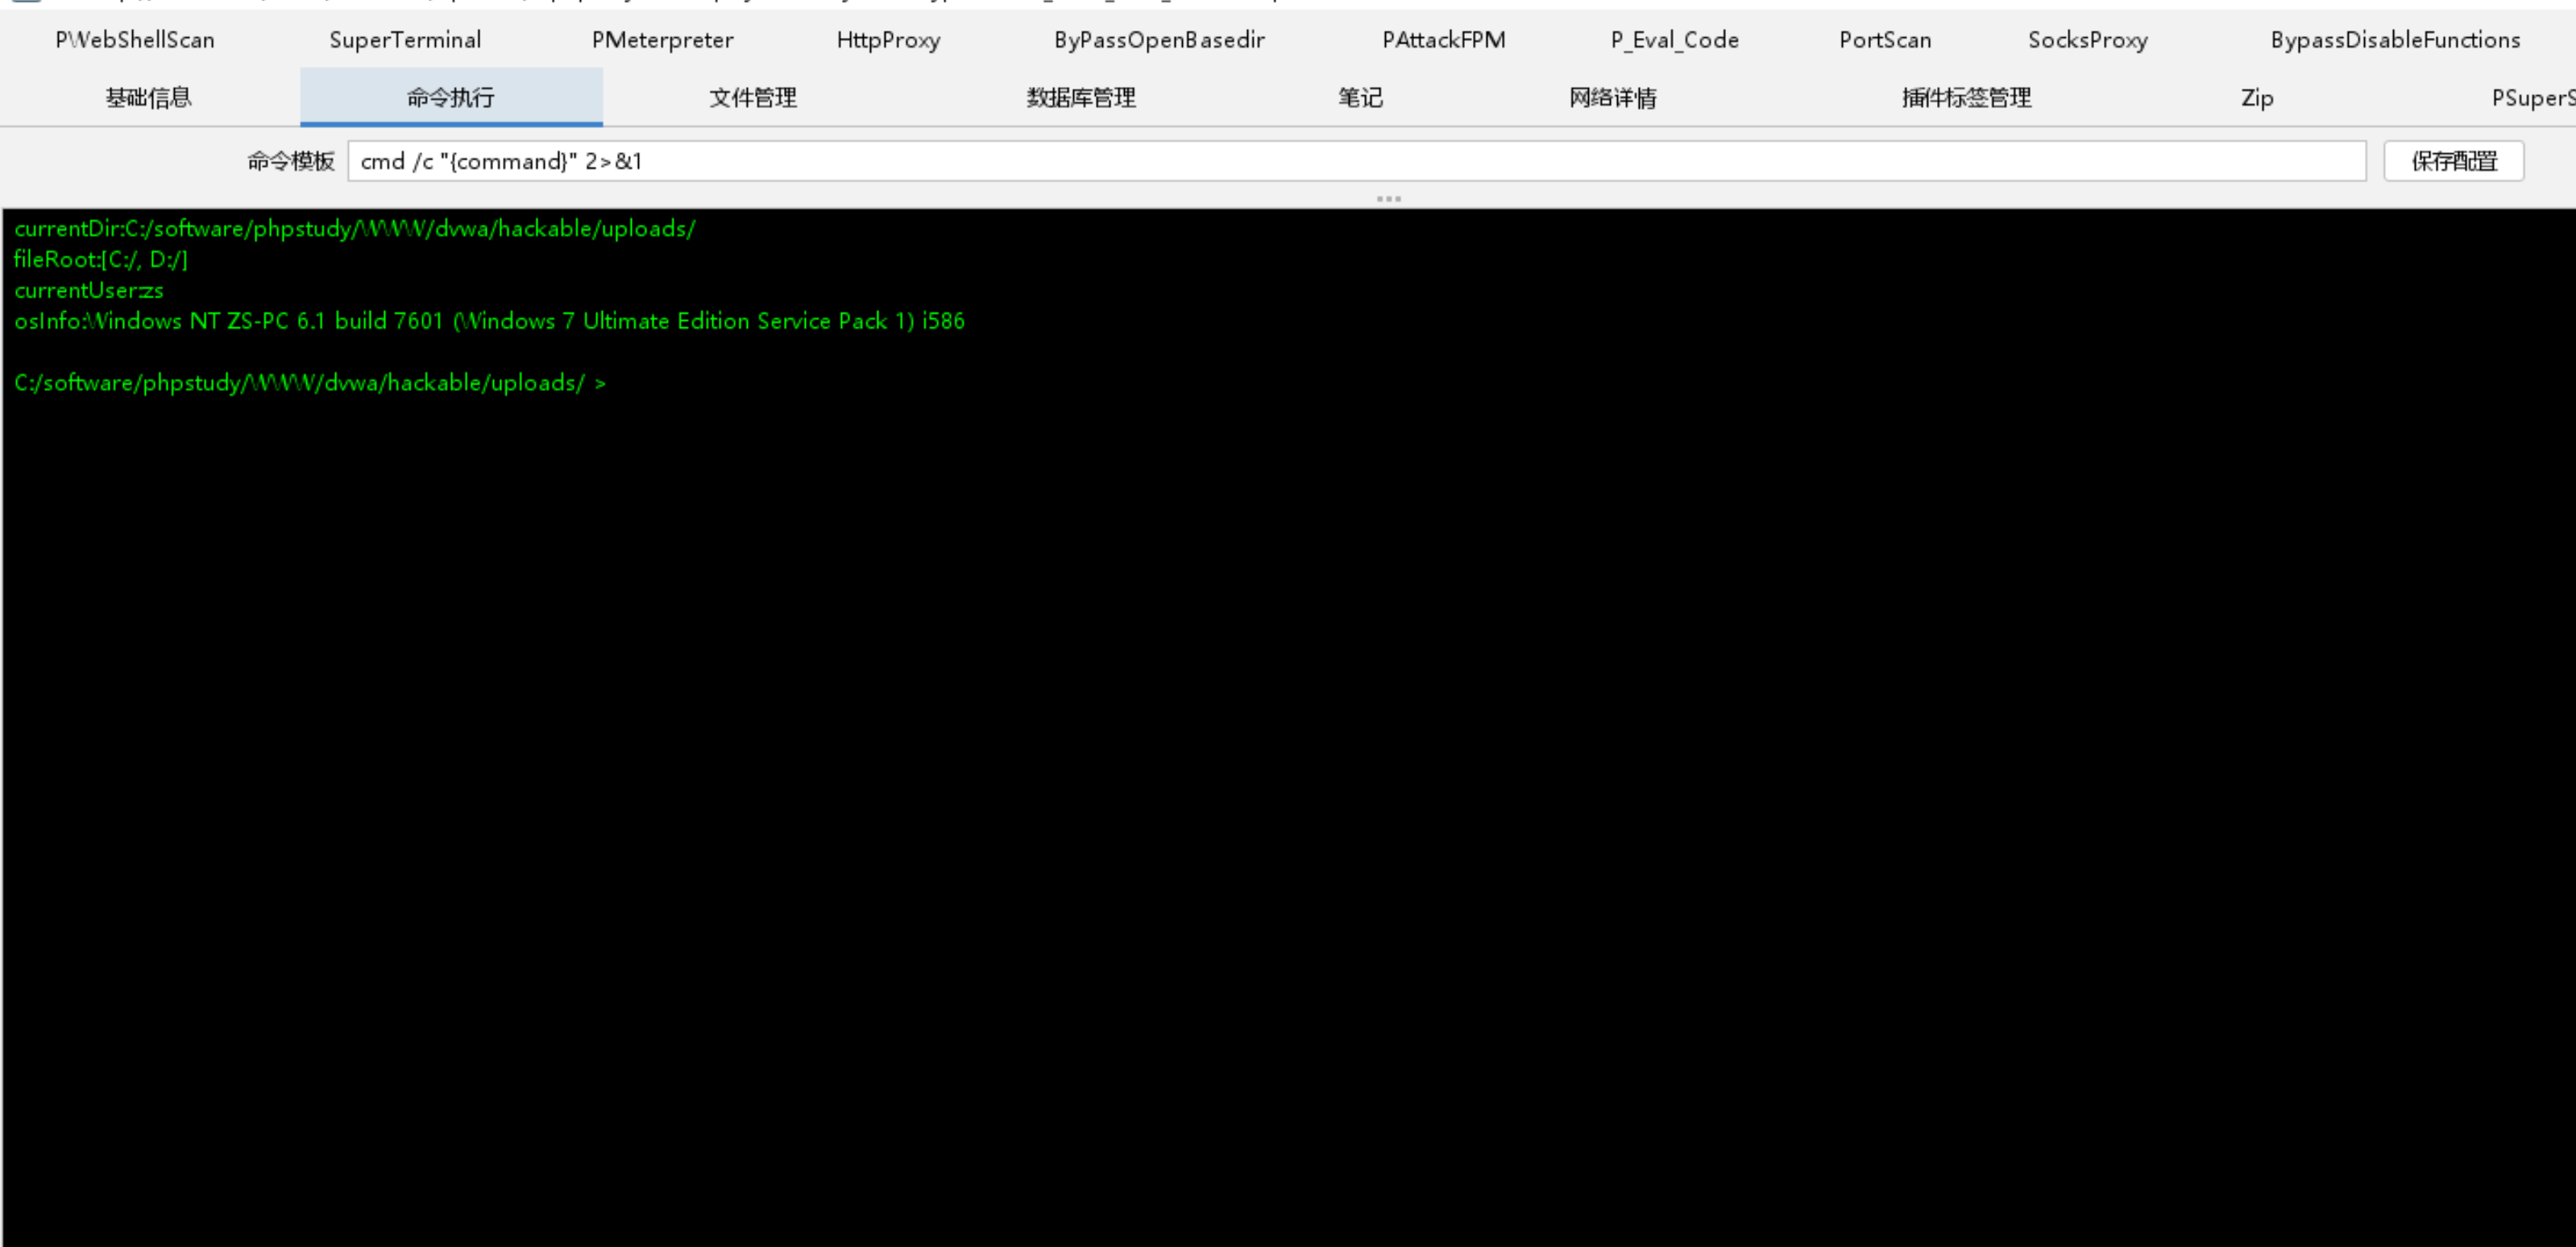
Task: Click the fileRoot:[C:/, D:/] line
Action: 101,260
